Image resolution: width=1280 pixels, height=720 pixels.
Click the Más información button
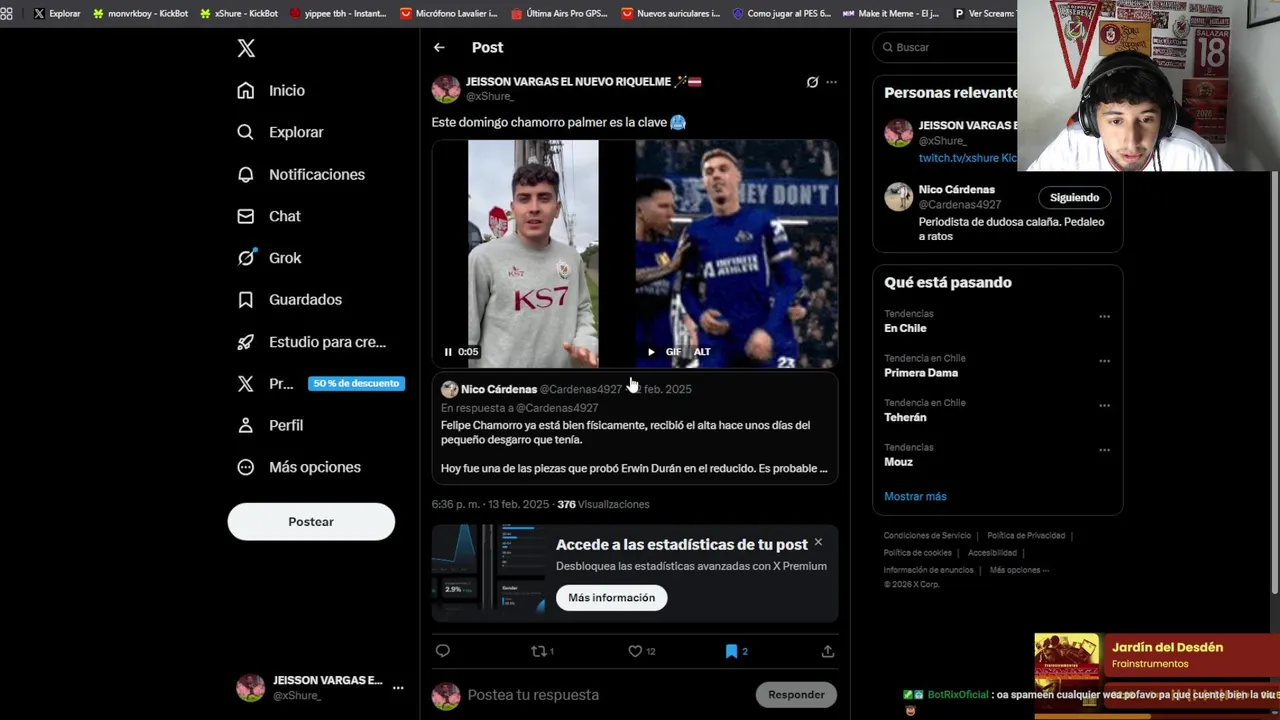(x=612, y=598)
